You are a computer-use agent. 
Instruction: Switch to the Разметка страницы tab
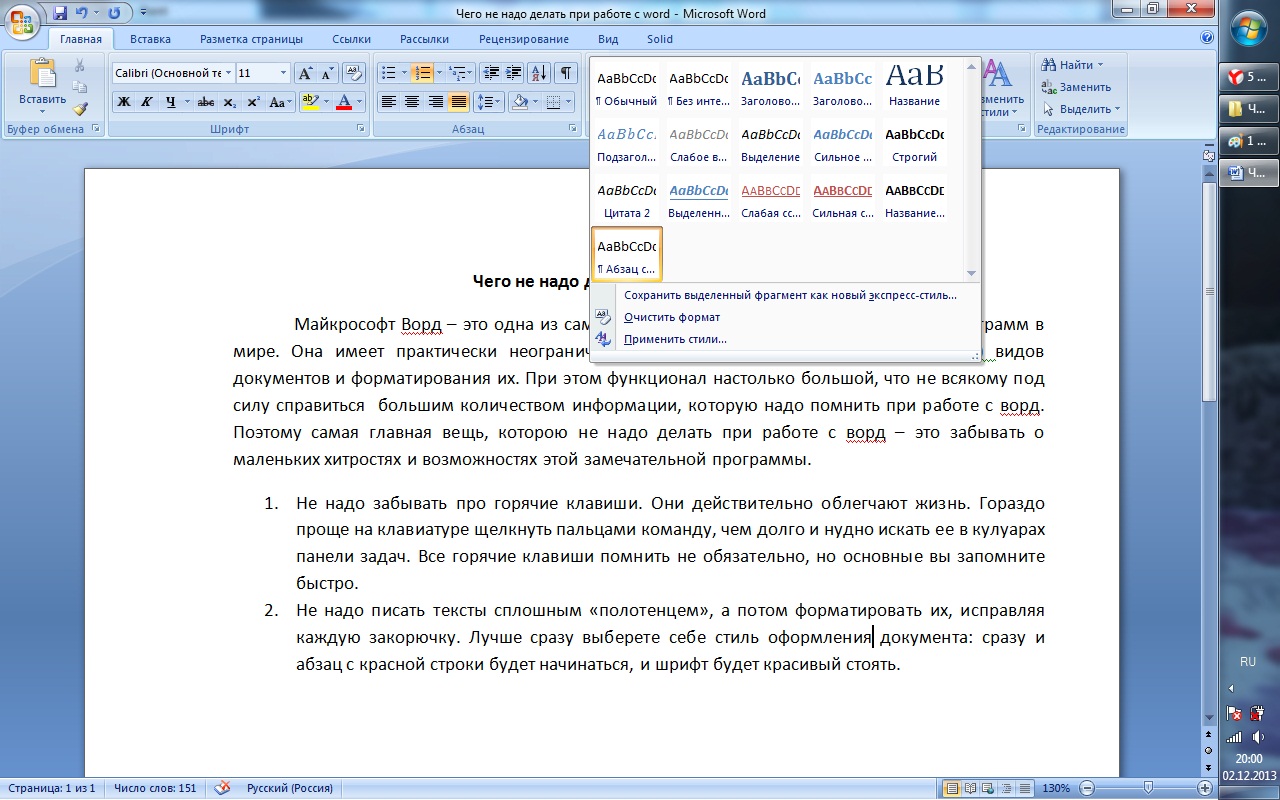(x=251, y=39)
